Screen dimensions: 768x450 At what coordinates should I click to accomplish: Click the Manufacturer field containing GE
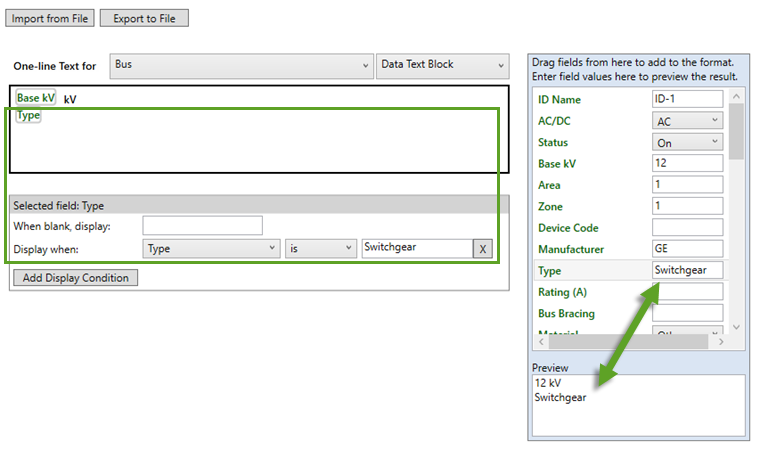686,248
